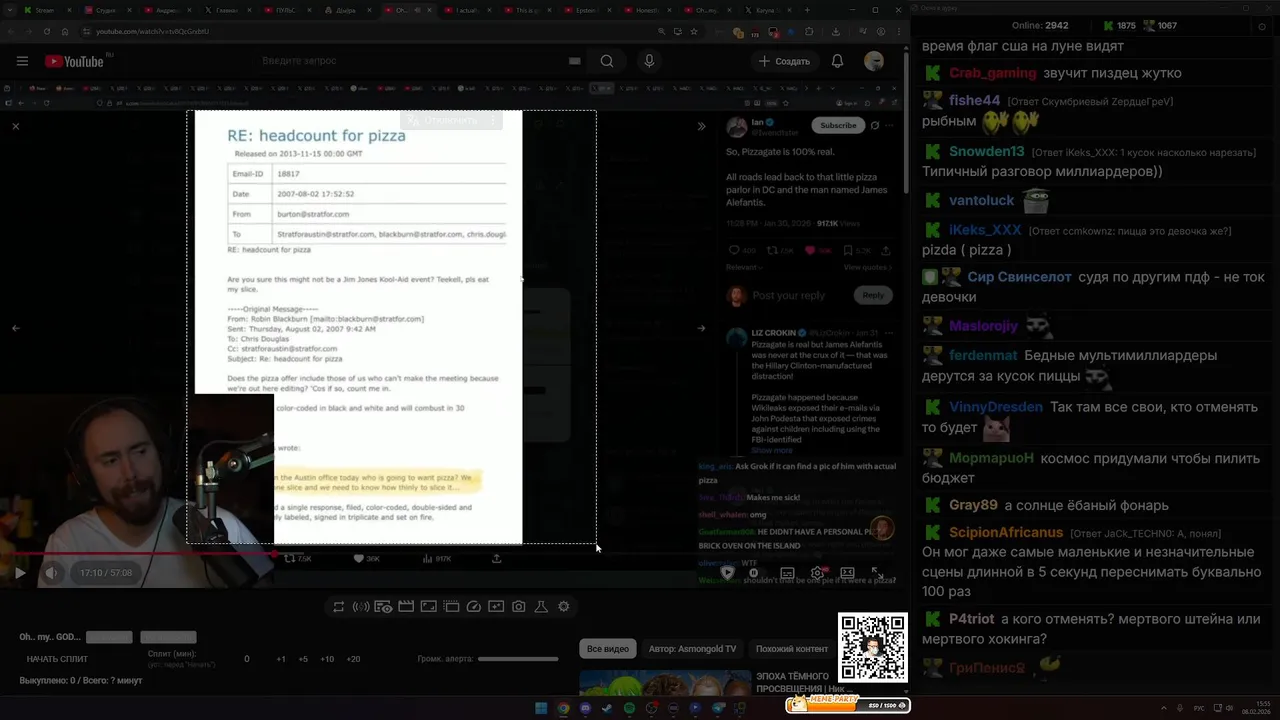Select the 'Все видео' filter chip
This screenshot has width=1280, height=720.
point(608,648)
